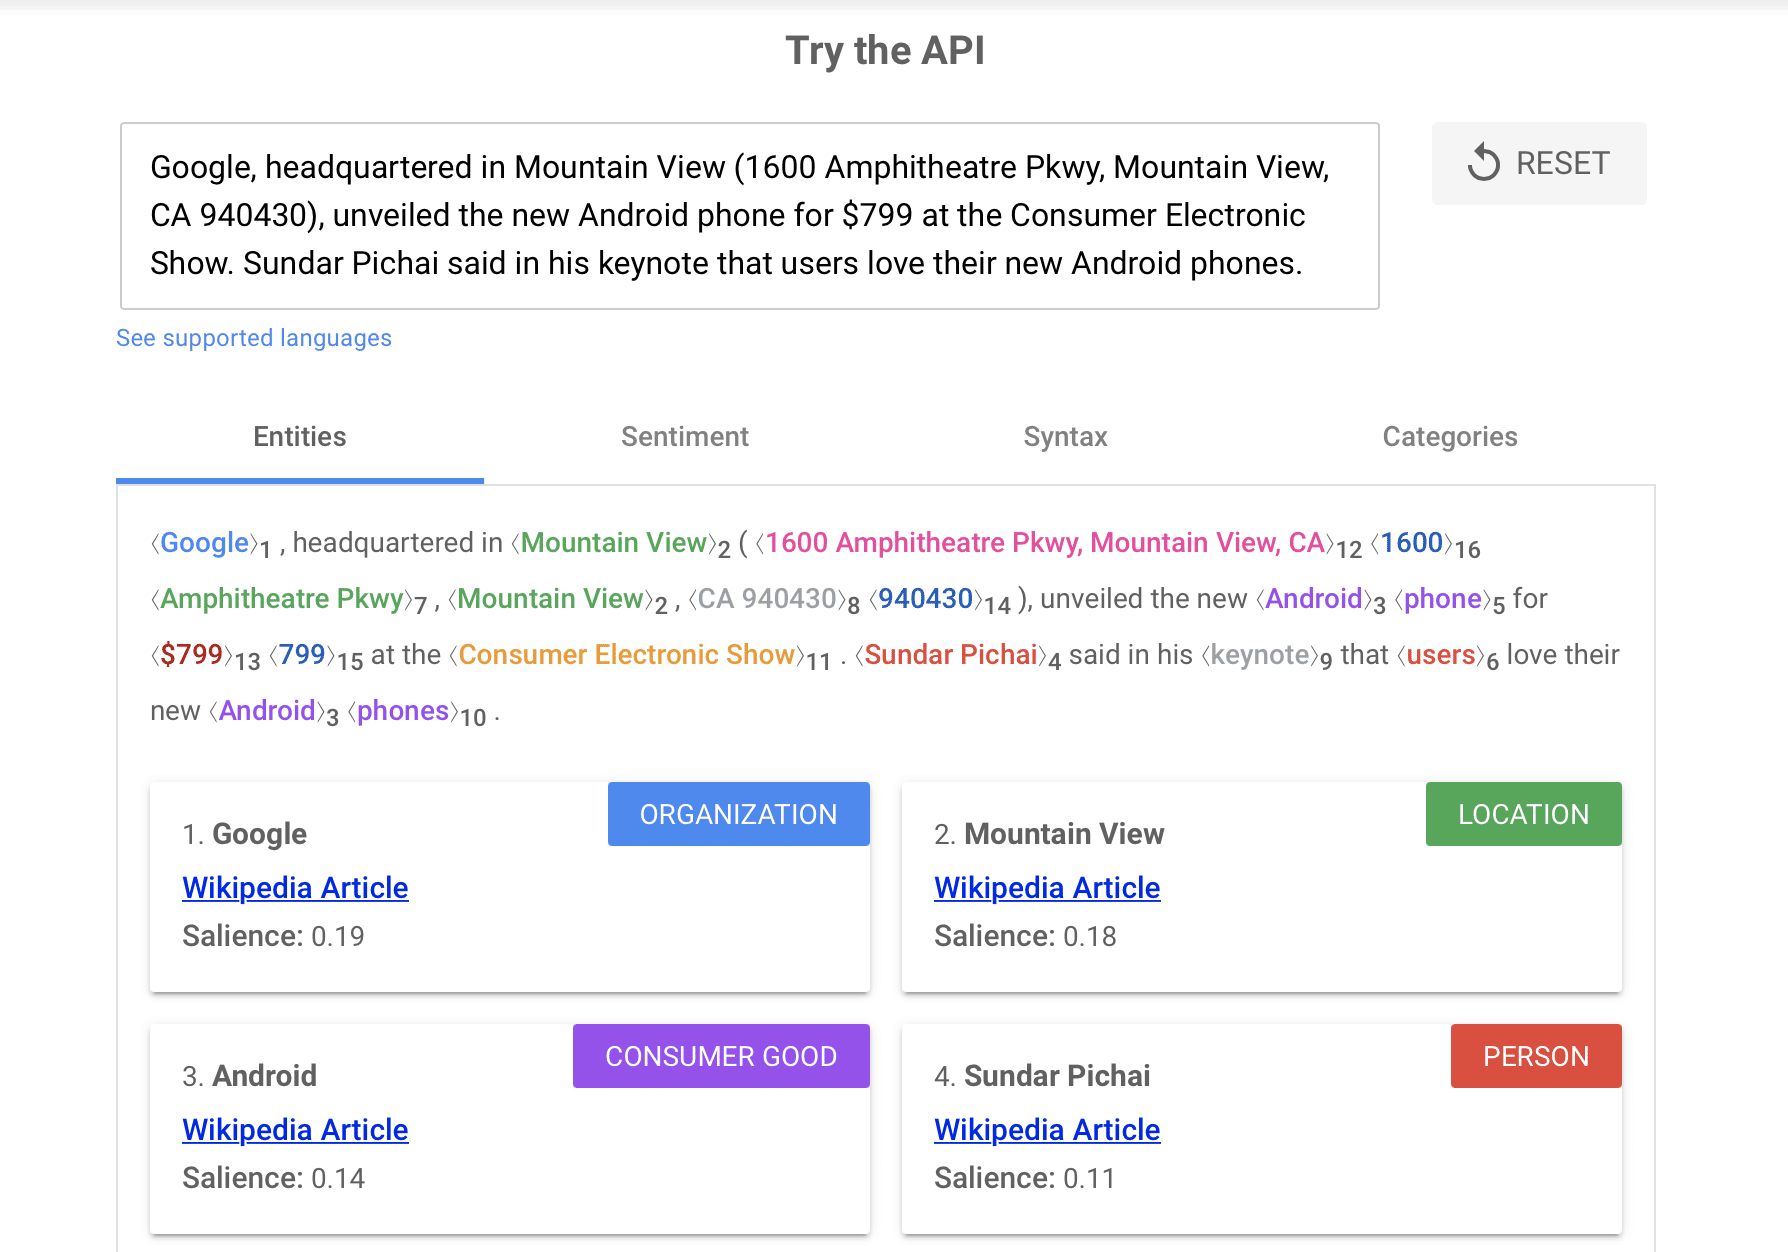Click the highlighted Google entity in annotated text
This screenshot has width=1788, height=1252.
(204, 543)
